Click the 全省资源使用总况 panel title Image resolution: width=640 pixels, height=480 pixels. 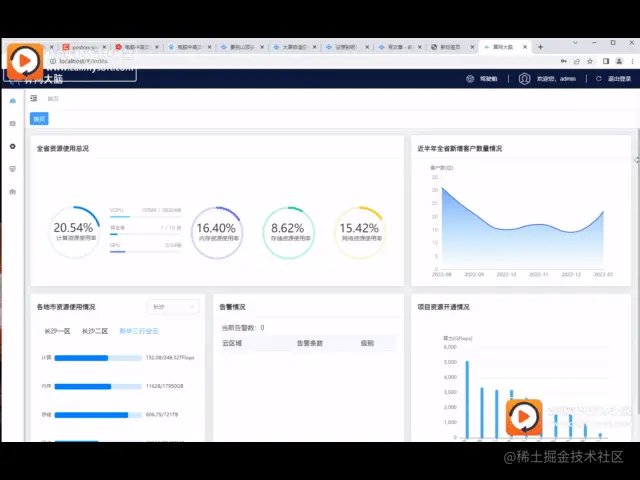(63, 149)
